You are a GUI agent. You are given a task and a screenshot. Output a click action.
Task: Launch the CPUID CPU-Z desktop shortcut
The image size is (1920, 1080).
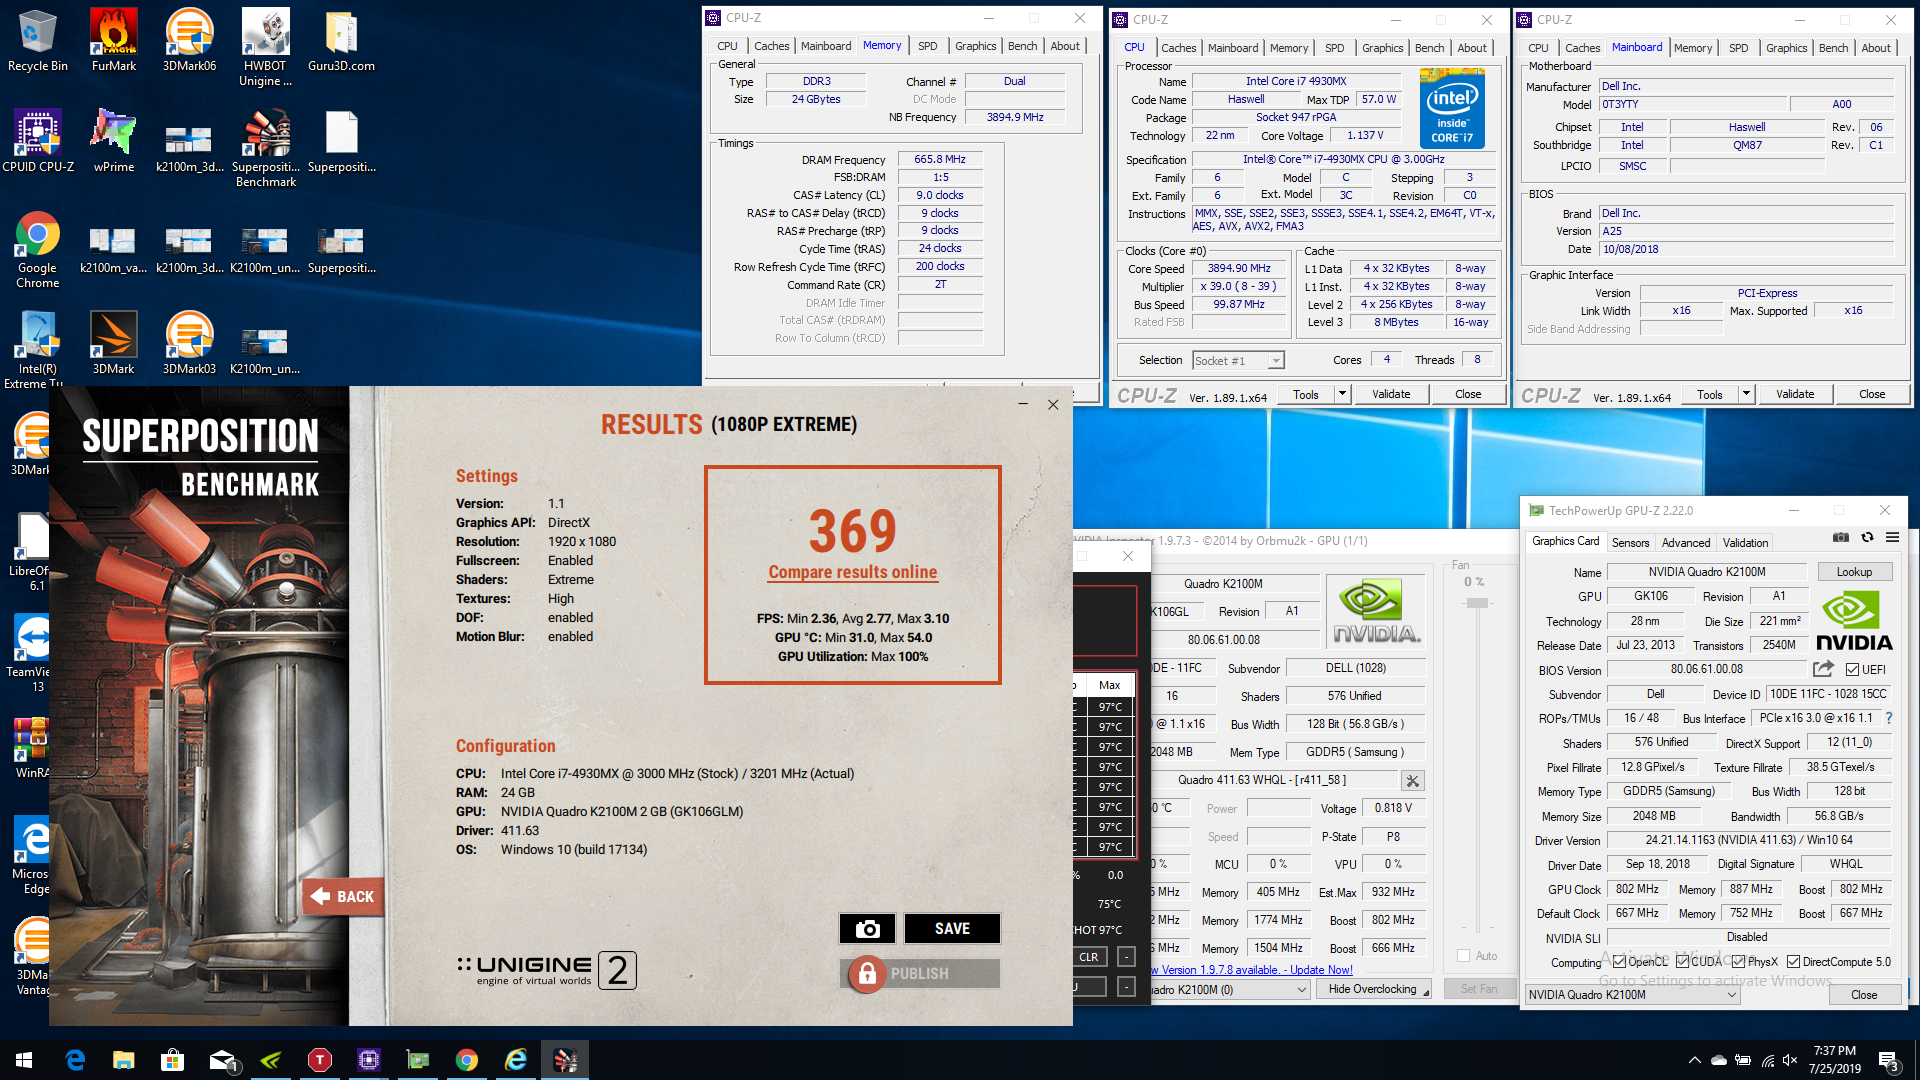38,141
